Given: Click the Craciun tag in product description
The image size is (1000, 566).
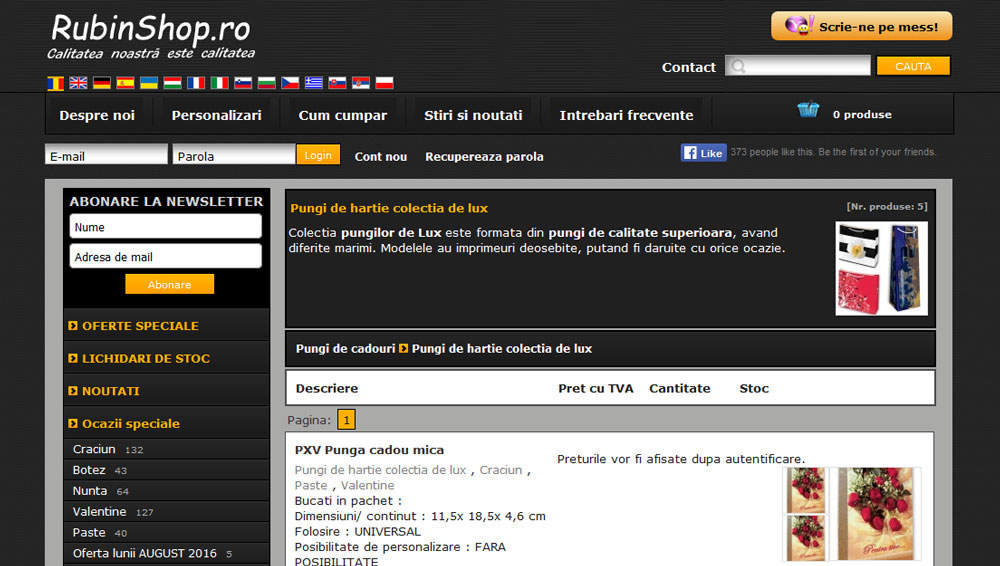Looking at the screenshot, I should 501,470.
